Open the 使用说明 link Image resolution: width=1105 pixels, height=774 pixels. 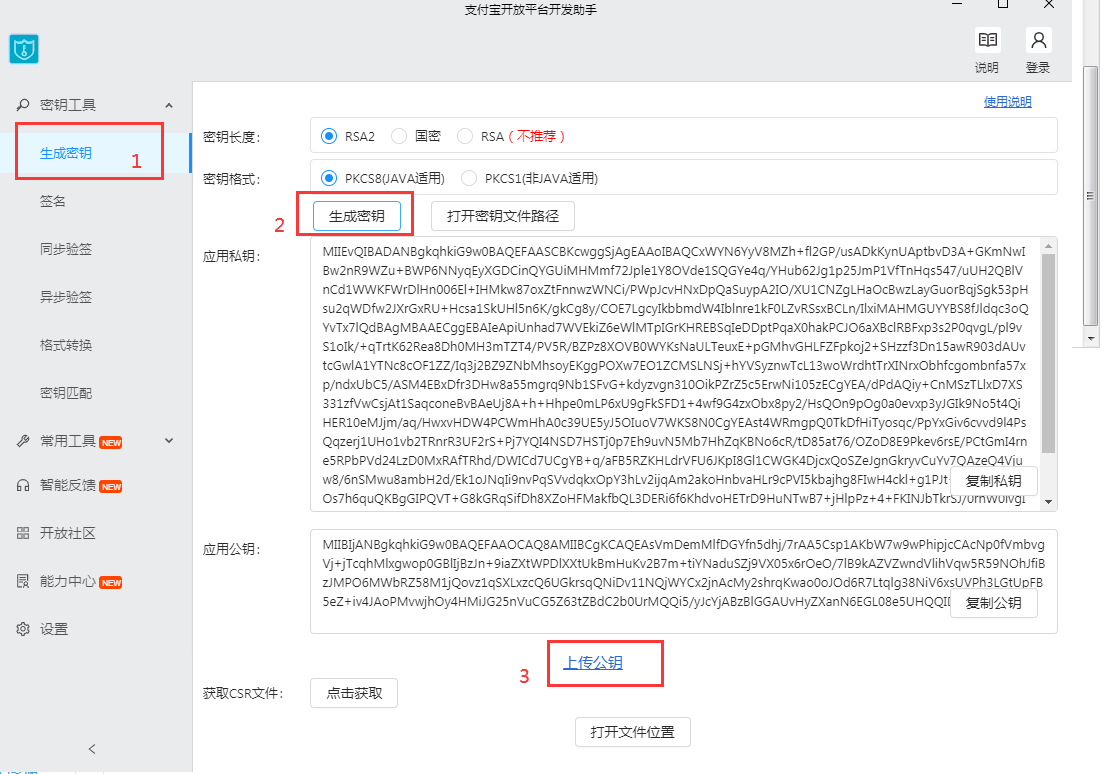1007,102
